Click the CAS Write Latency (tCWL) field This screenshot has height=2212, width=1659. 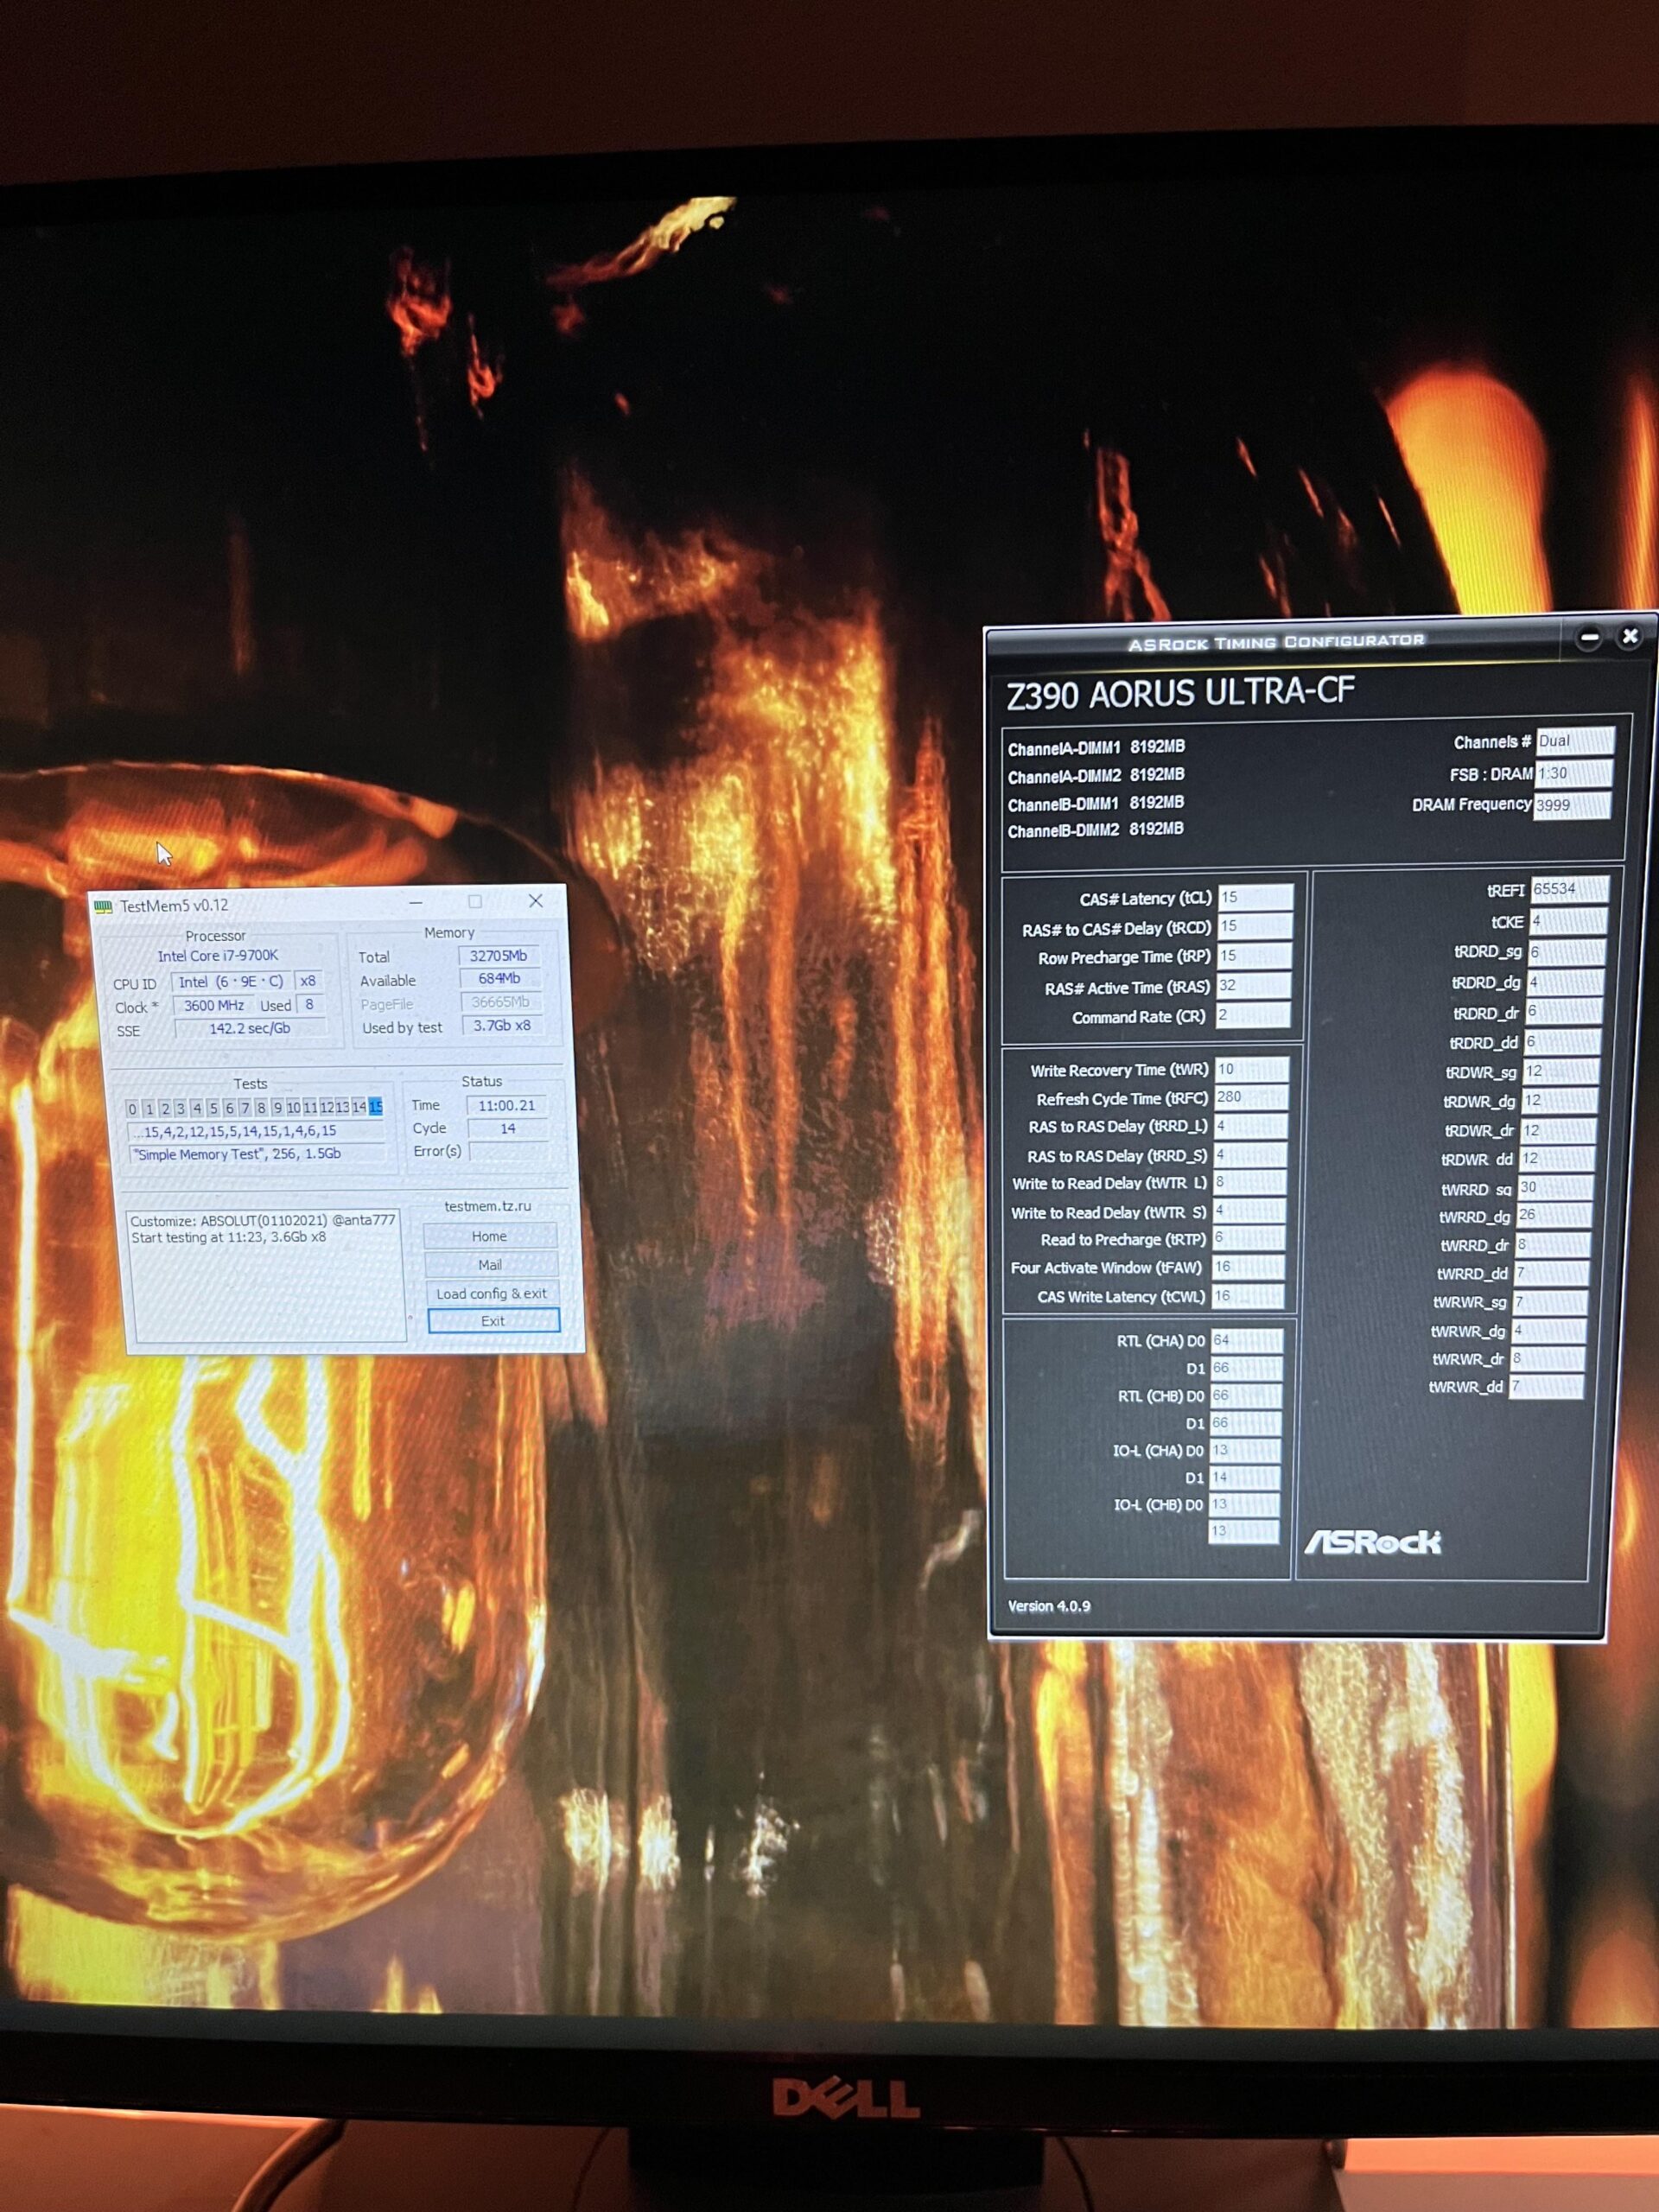point(1246,1296)
